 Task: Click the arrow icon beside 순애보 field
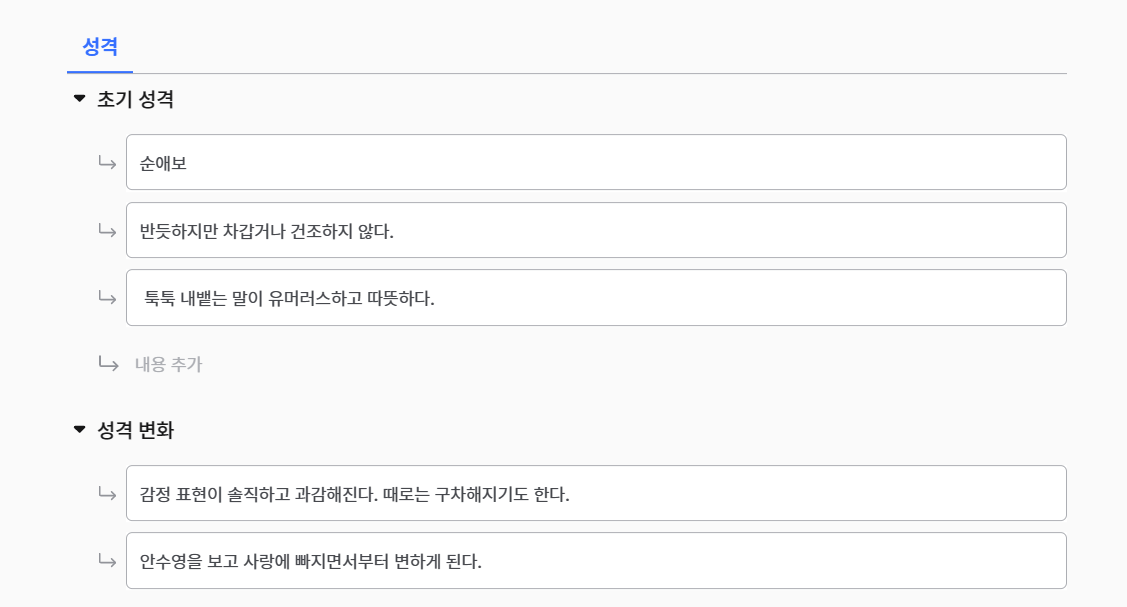coord(108,162)
